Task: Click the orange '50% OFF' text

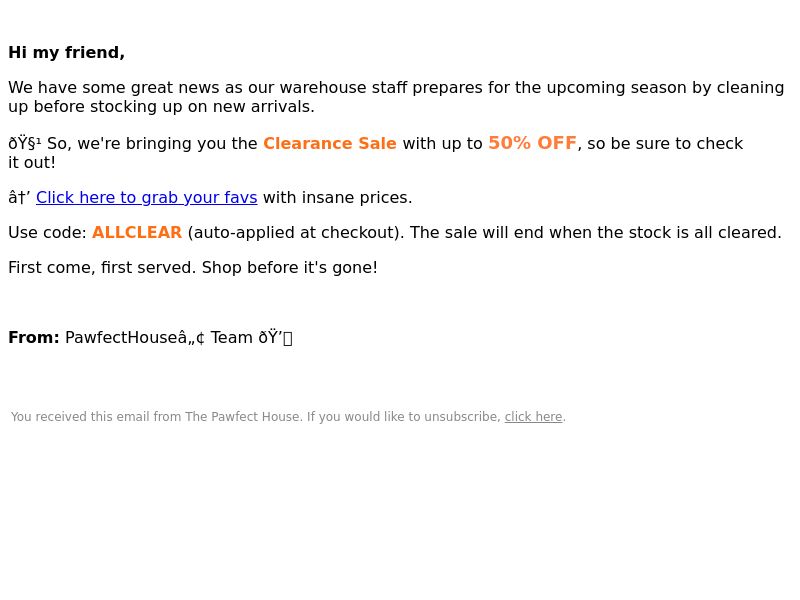Action: [x=532, y=143]
